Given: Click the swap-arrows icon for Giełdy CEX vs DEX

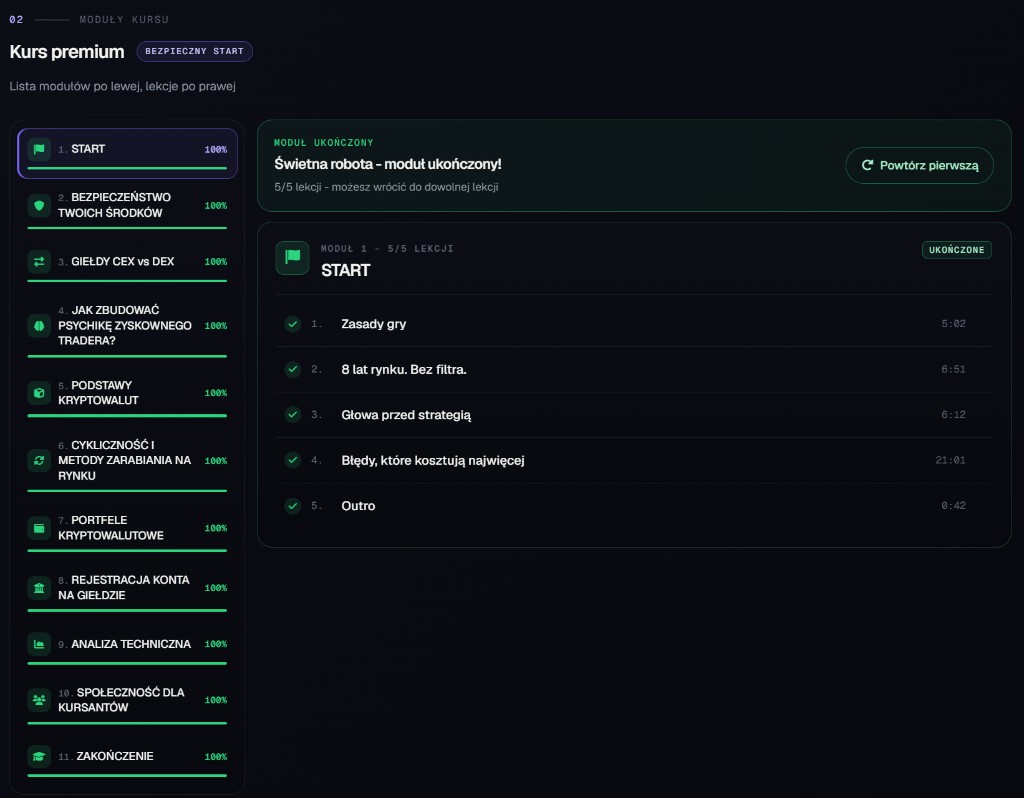Looking at the screenshot, I should point(39,261).
